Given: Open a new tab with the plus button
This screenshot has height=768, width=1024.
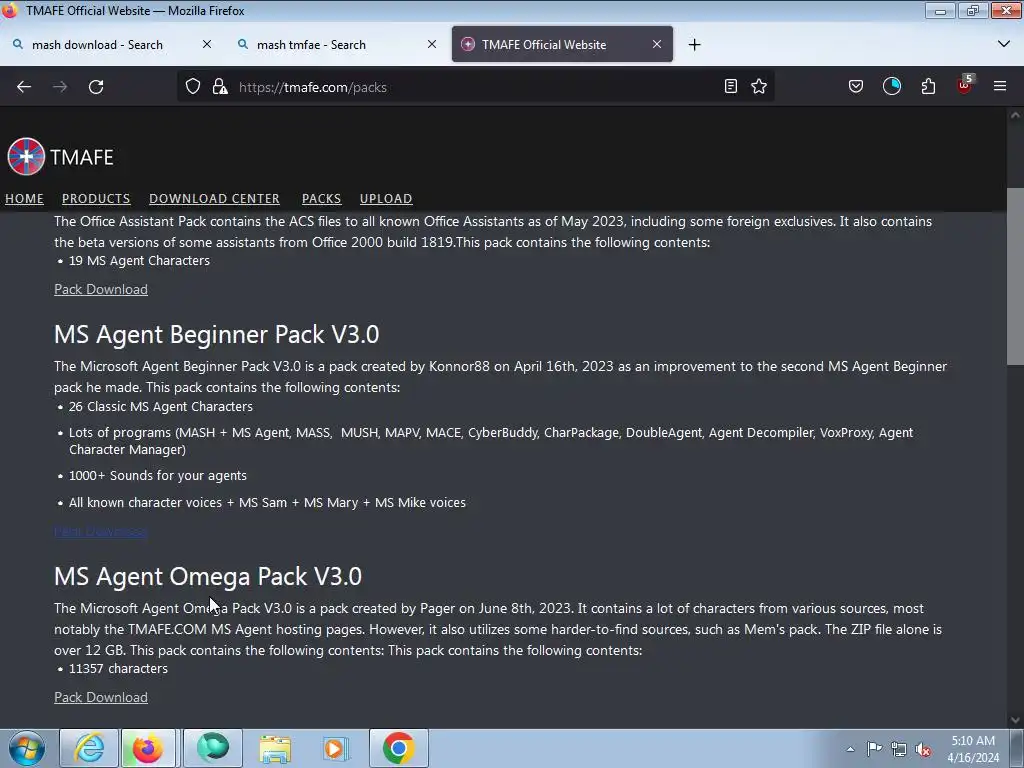Looking at the screenshot, I should click(695, 44).
